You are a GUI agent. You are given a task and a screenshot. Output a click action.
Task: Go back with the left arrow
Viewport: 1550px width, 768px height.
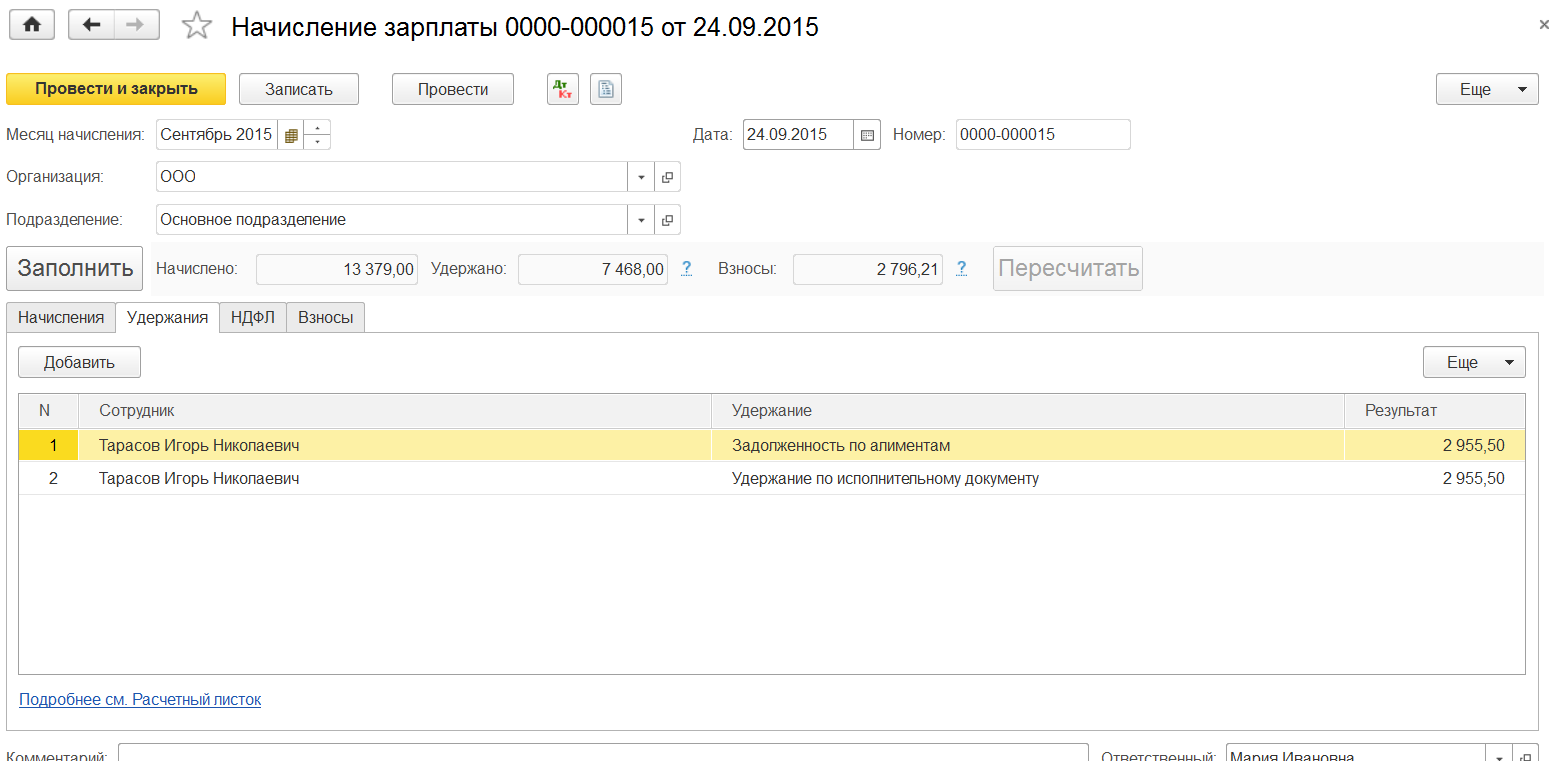coord(92,26)
